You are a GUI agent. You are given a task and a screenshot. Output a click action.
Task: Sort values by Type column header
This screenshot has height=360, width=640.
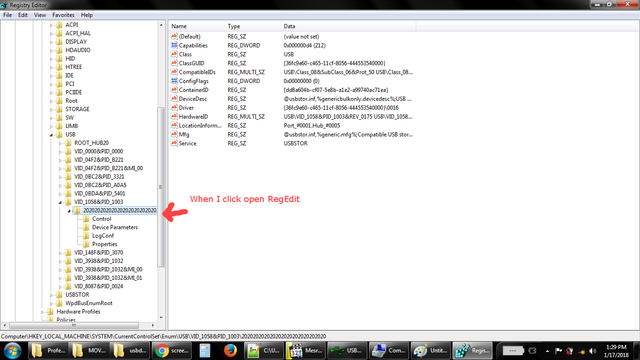[253, 26]
